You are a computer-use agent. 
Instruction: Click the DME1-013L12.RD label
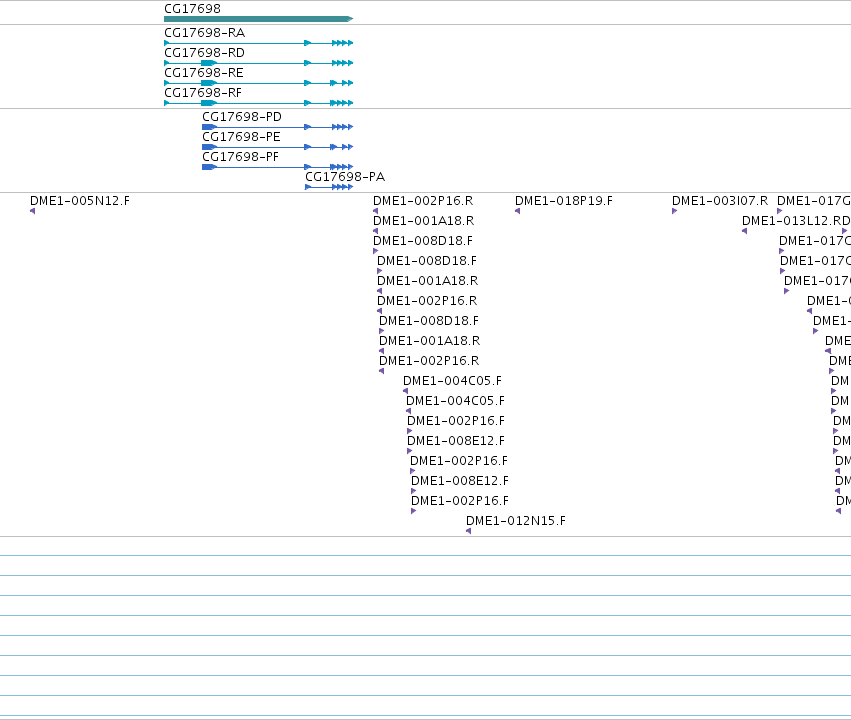796,221
